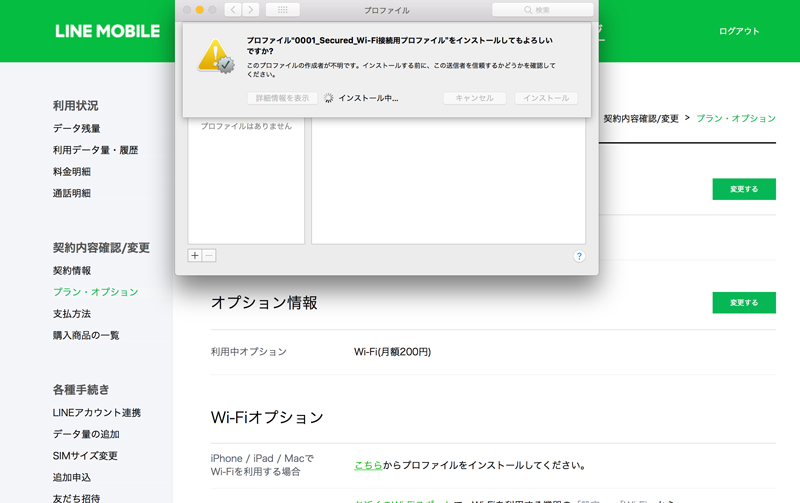
Task: Click プラン・オプション in the breadcrumb
Action: pos(736,118)
